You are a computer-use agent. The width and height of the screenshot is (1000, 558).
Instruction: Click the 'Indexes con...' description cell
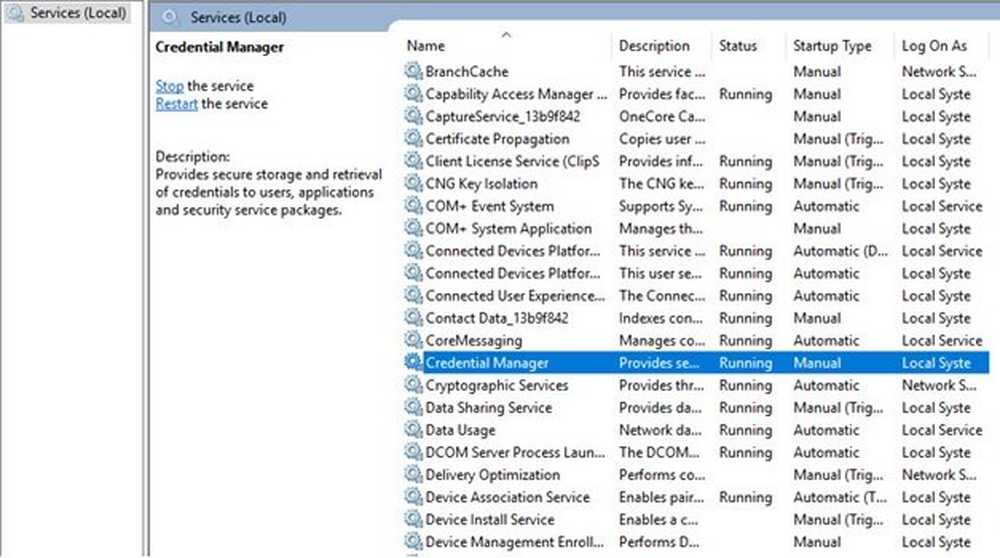pyautogui.click(x=660, y=318)
